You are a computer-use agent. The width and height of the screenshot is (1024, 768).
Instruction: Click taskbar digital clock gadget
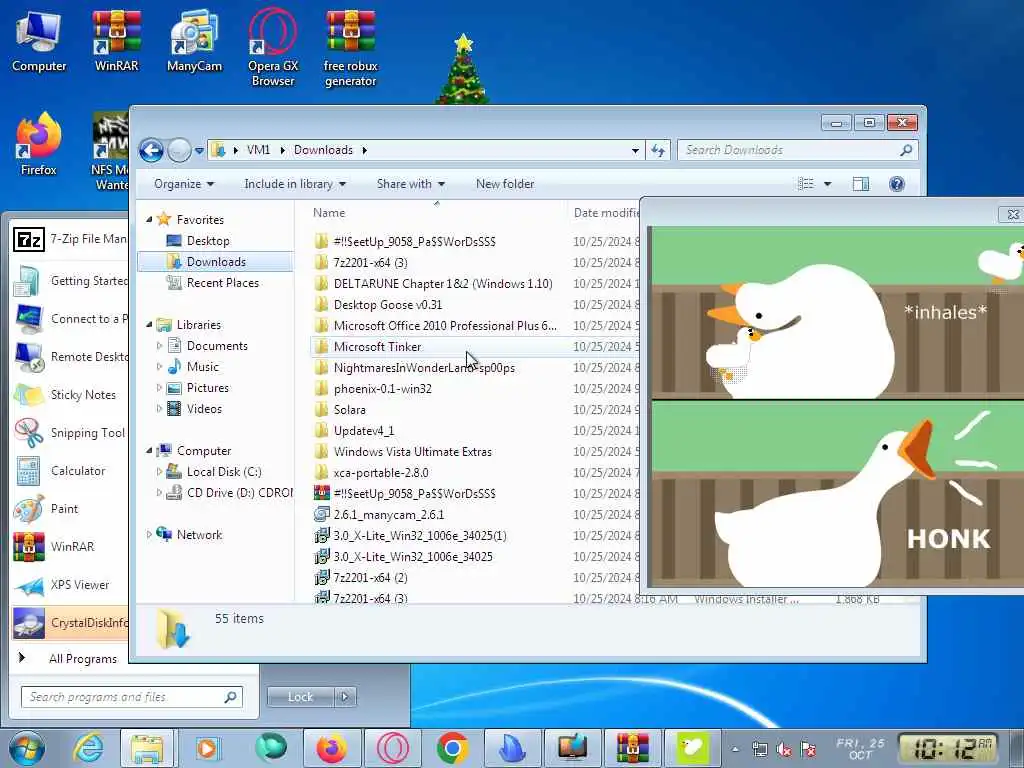tap(948, 748)
